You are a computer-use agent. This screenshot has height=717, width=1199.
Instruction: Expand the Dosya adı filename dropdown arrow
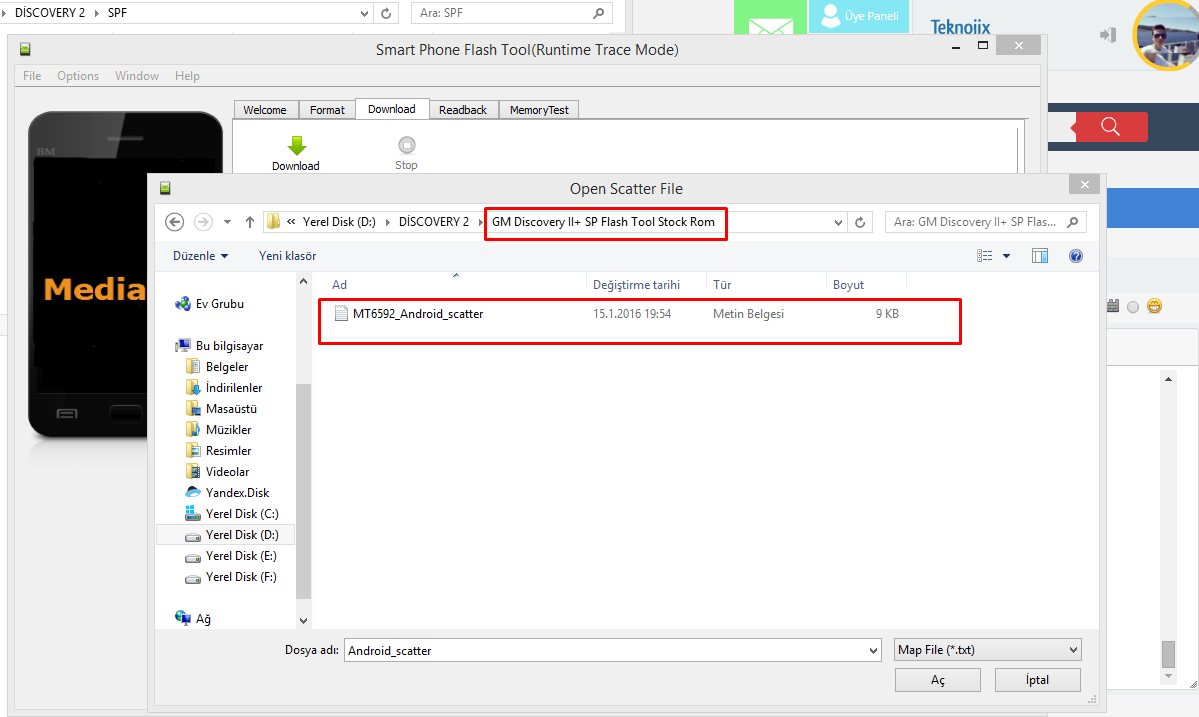[x=873, y=650]
